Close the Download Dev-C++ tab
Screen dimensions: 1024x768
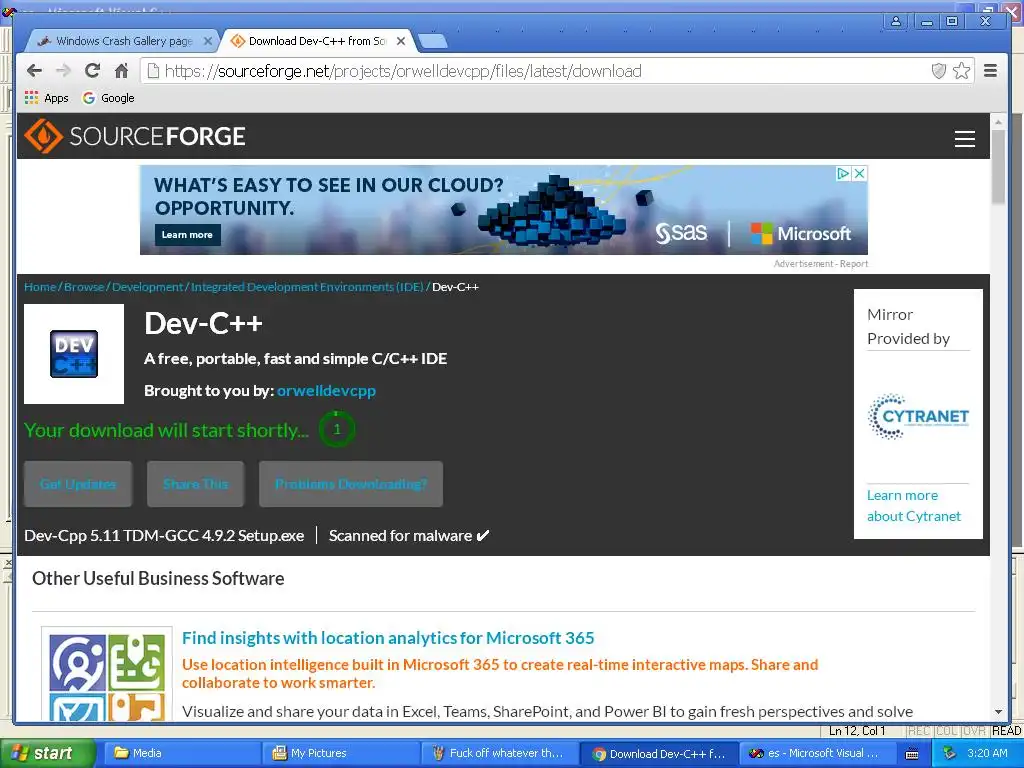(x=401, y=41)
